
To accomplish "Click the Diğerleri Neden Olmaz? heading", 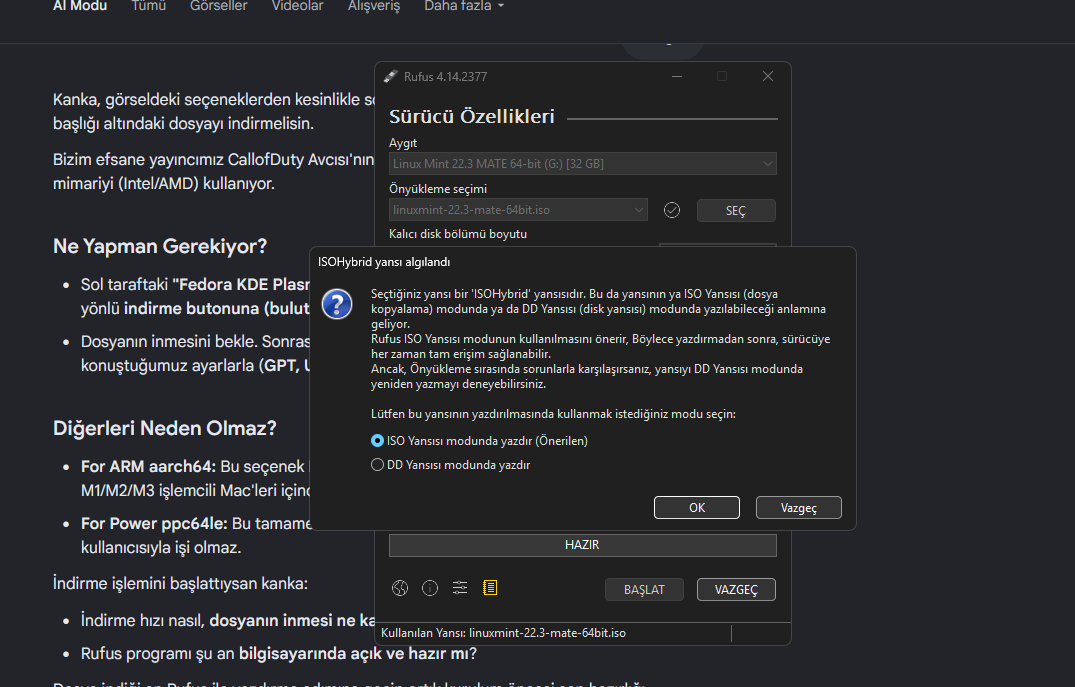I will [x=165, y=429].
